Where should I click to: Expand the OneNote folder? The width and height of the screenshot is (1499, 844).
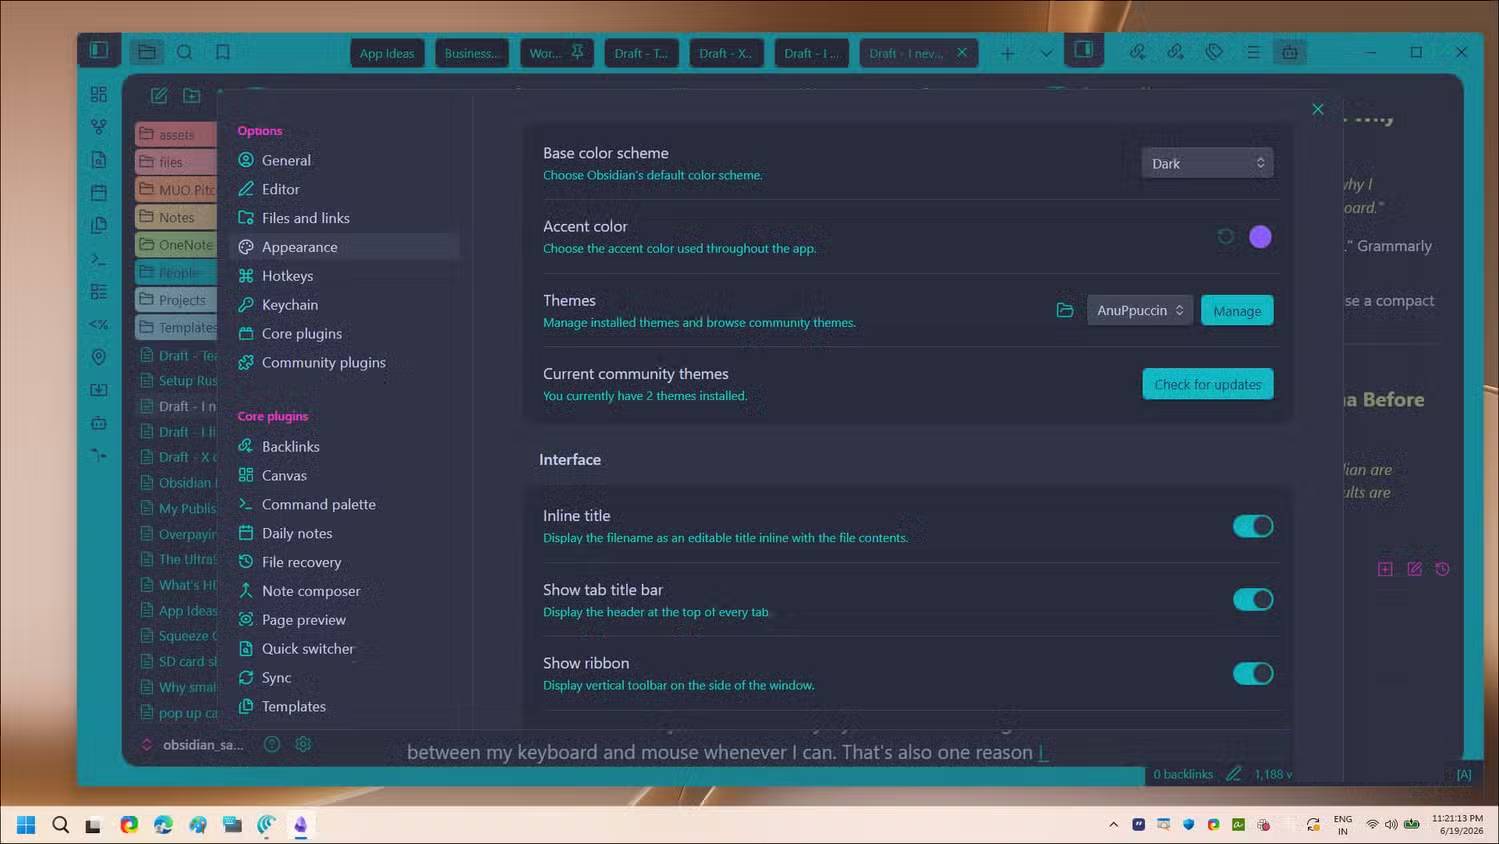pos(176,244)
